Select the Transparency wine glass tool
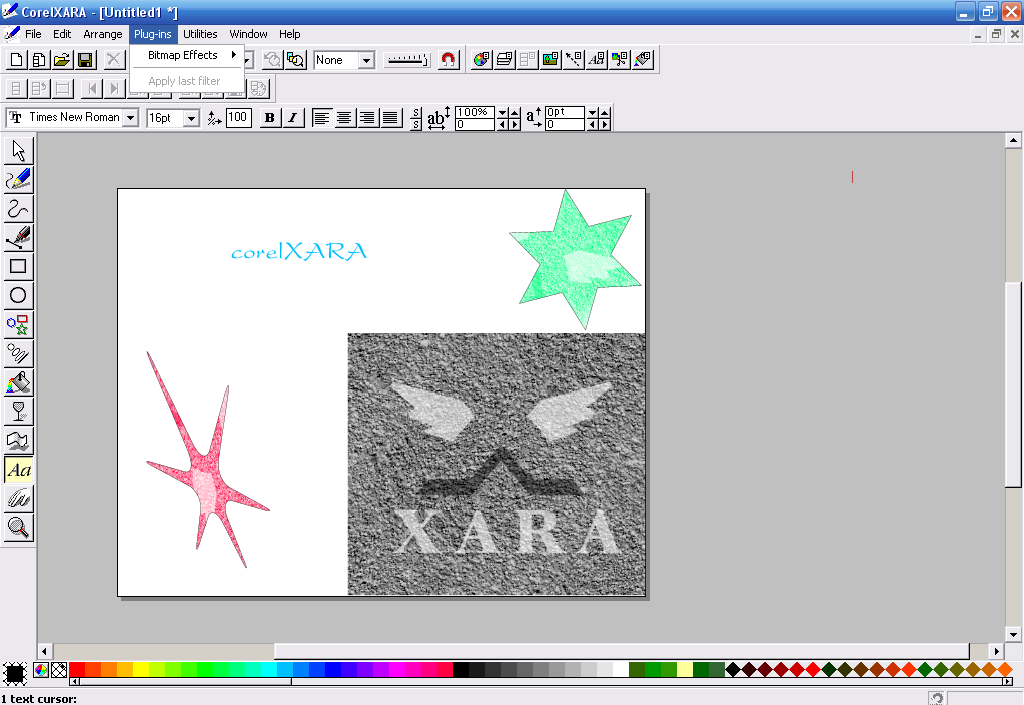Viewport: 1024px width, 705px height. [18, 411]
